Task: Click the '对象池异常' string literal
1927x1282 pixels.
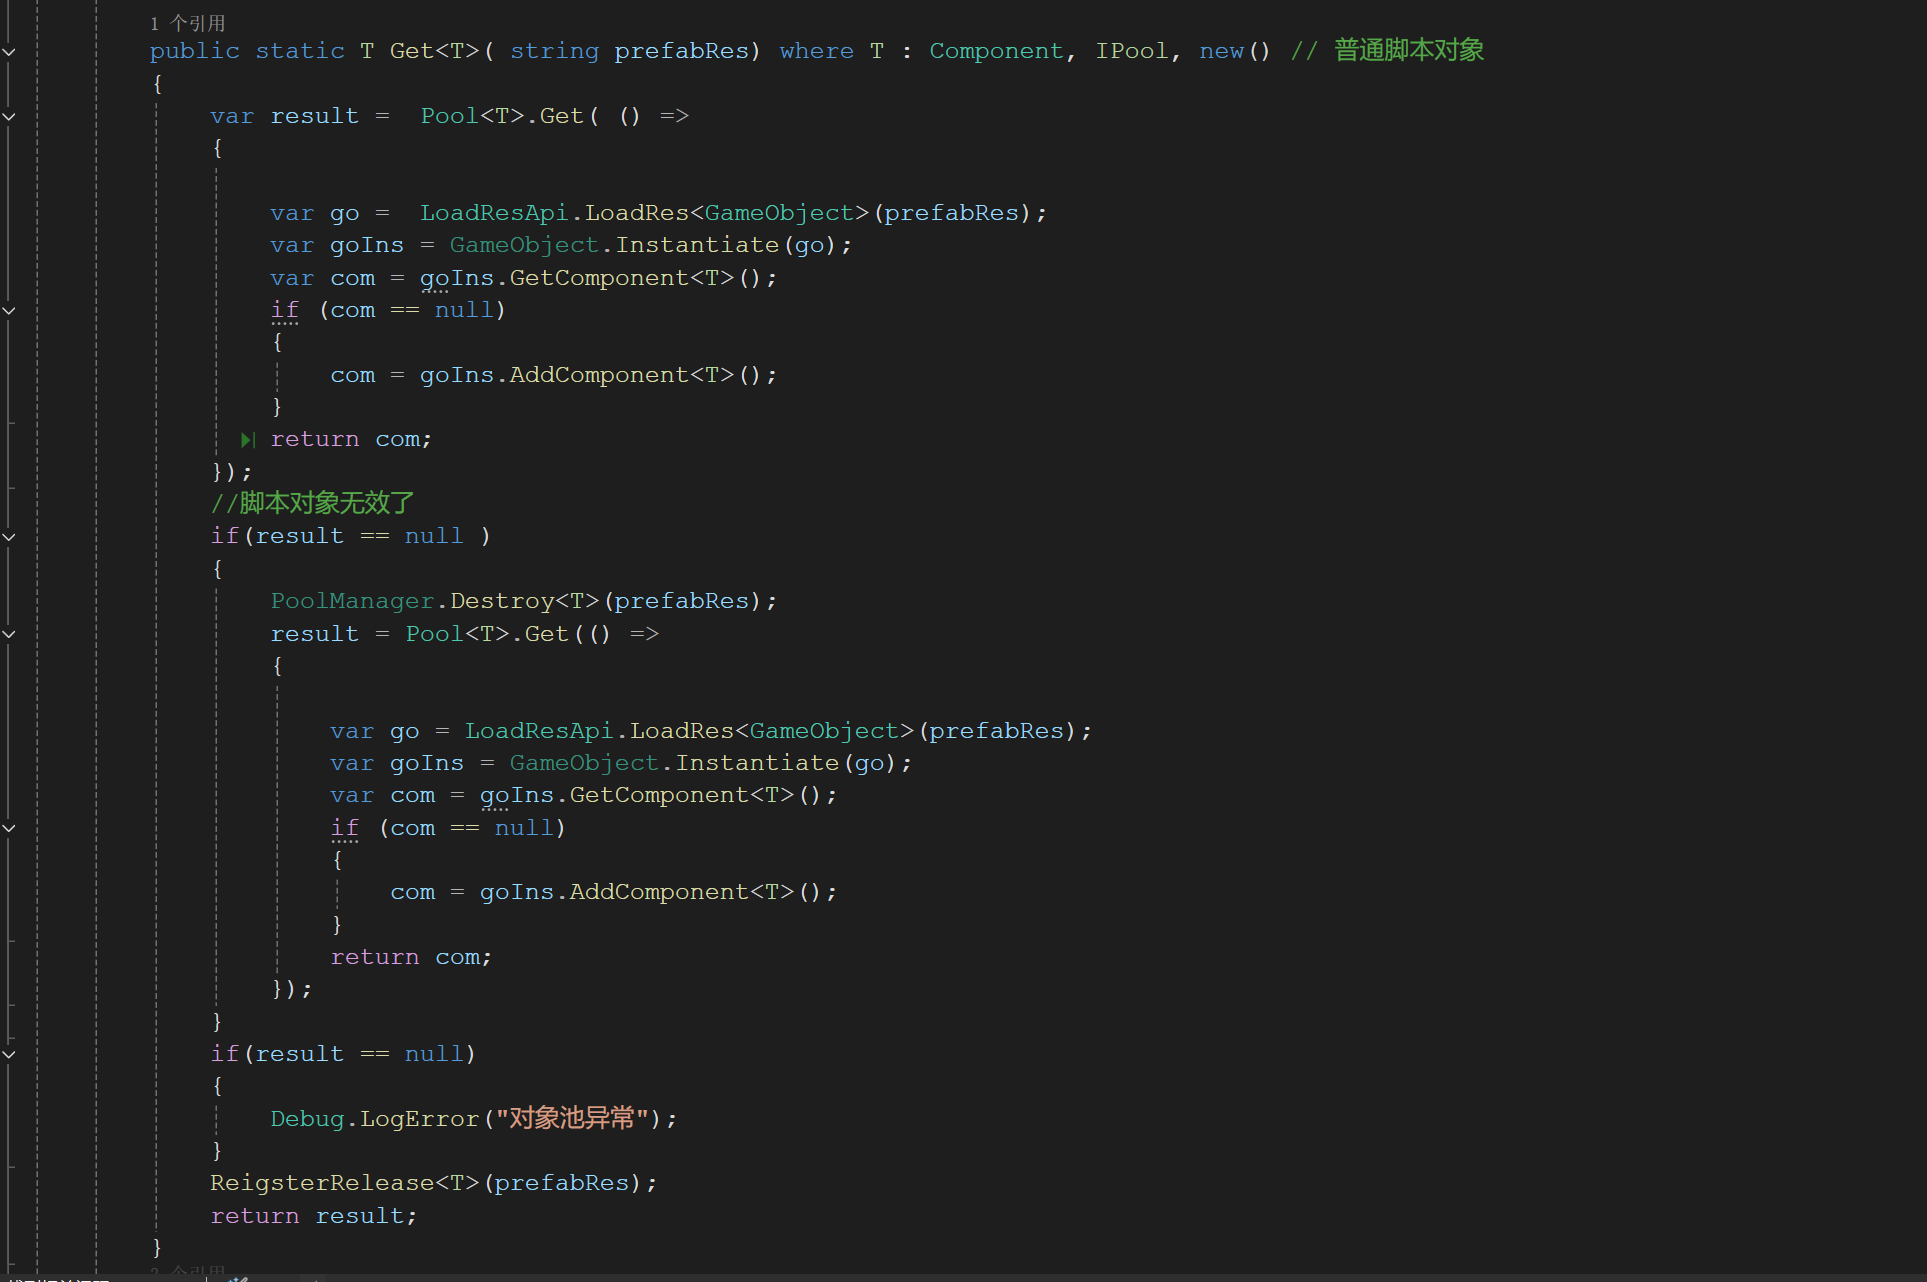Action: pos(572,1118)
